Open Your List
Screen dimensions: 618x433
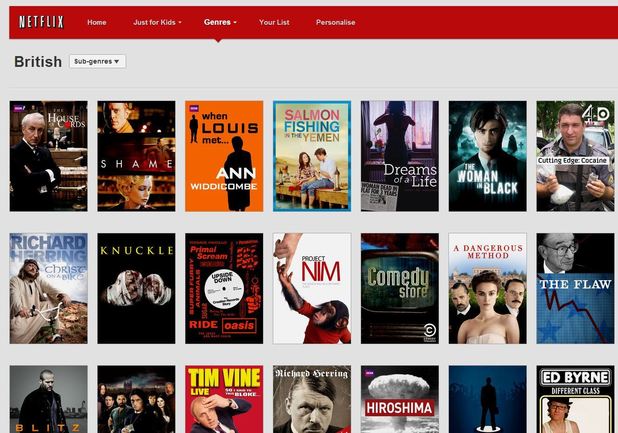274,22
